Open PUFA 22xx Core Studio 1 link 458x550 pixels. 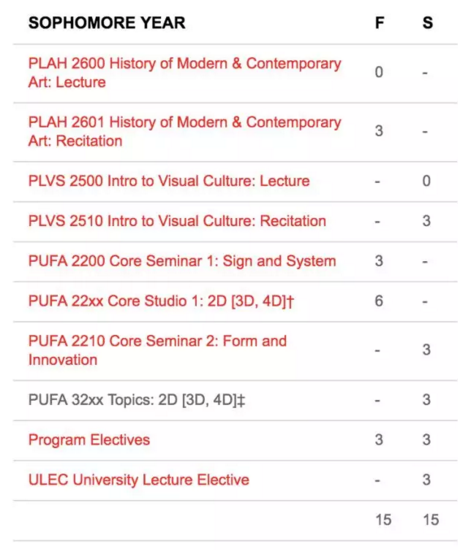point(161,301)
